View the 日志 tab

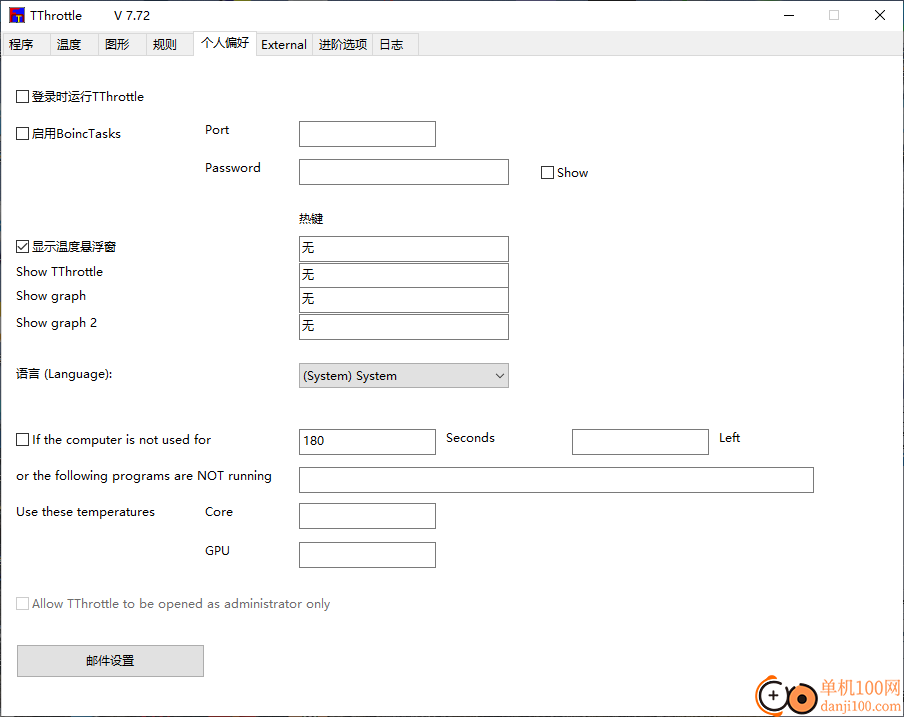(x=395, y=44)
